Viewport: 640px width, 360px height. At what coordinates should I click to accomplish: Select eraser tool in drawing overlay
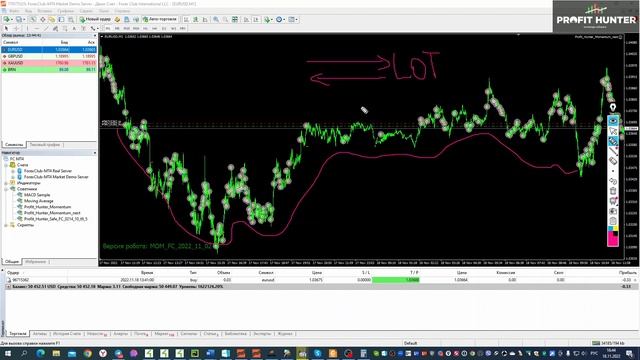tap(613, 161)
